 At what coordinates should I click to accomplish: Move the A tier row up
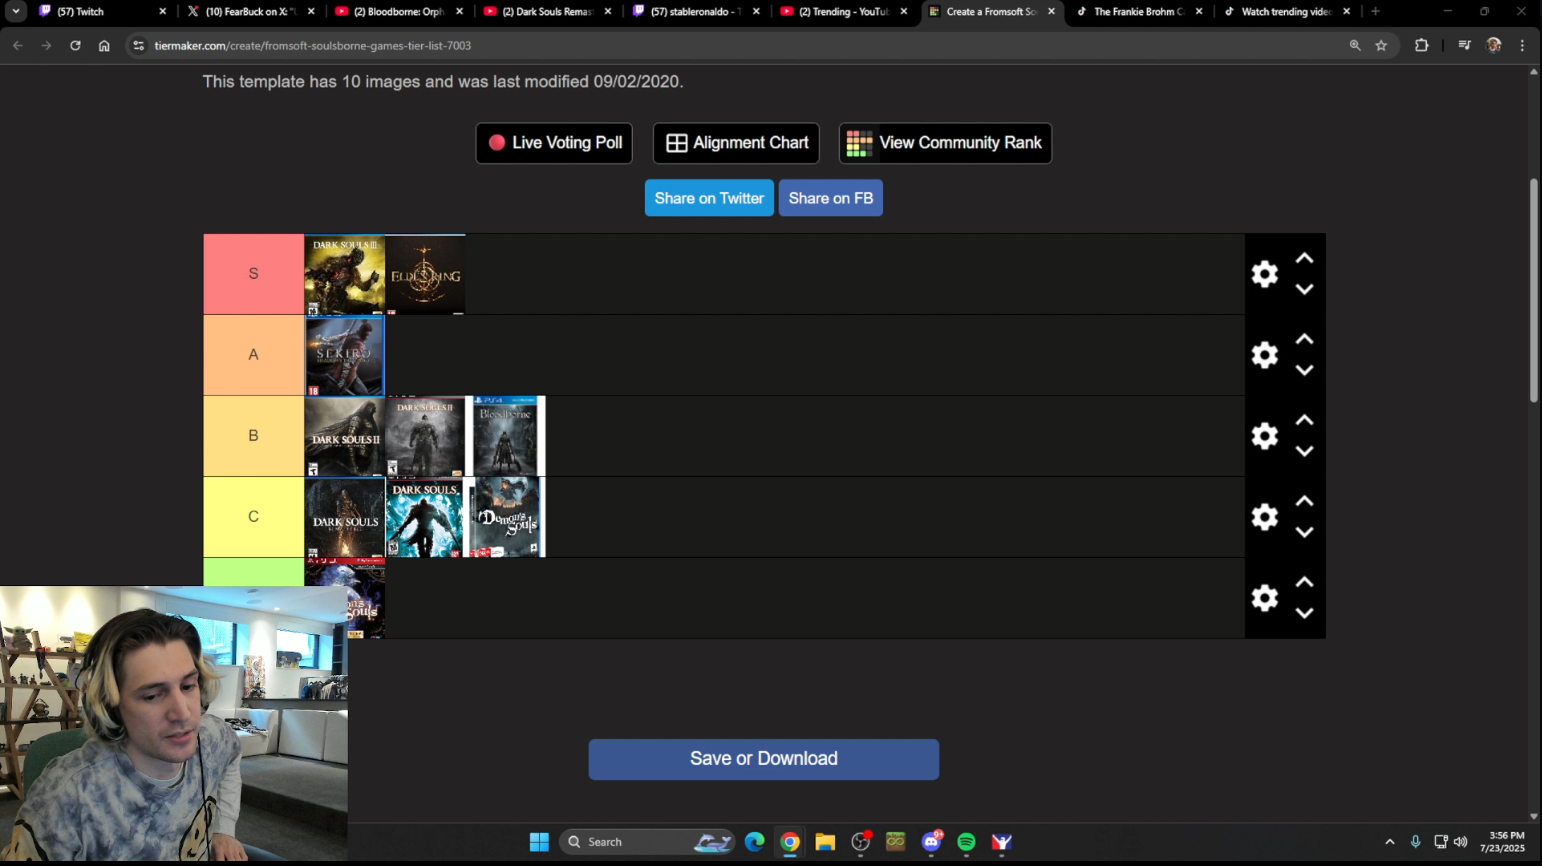click(x=1304, y=339)
